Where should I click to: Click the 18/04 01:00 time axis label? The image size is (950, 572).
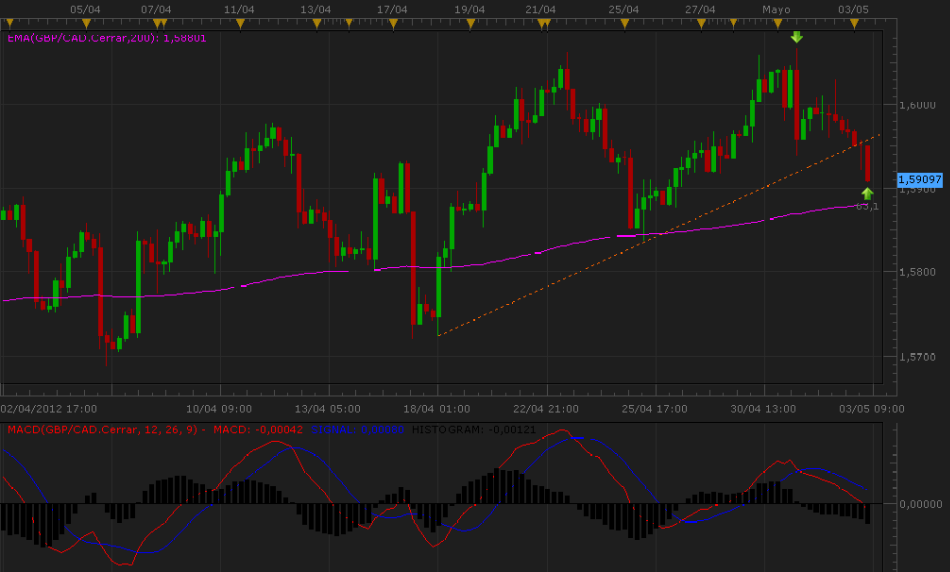(x=435, y=408)
